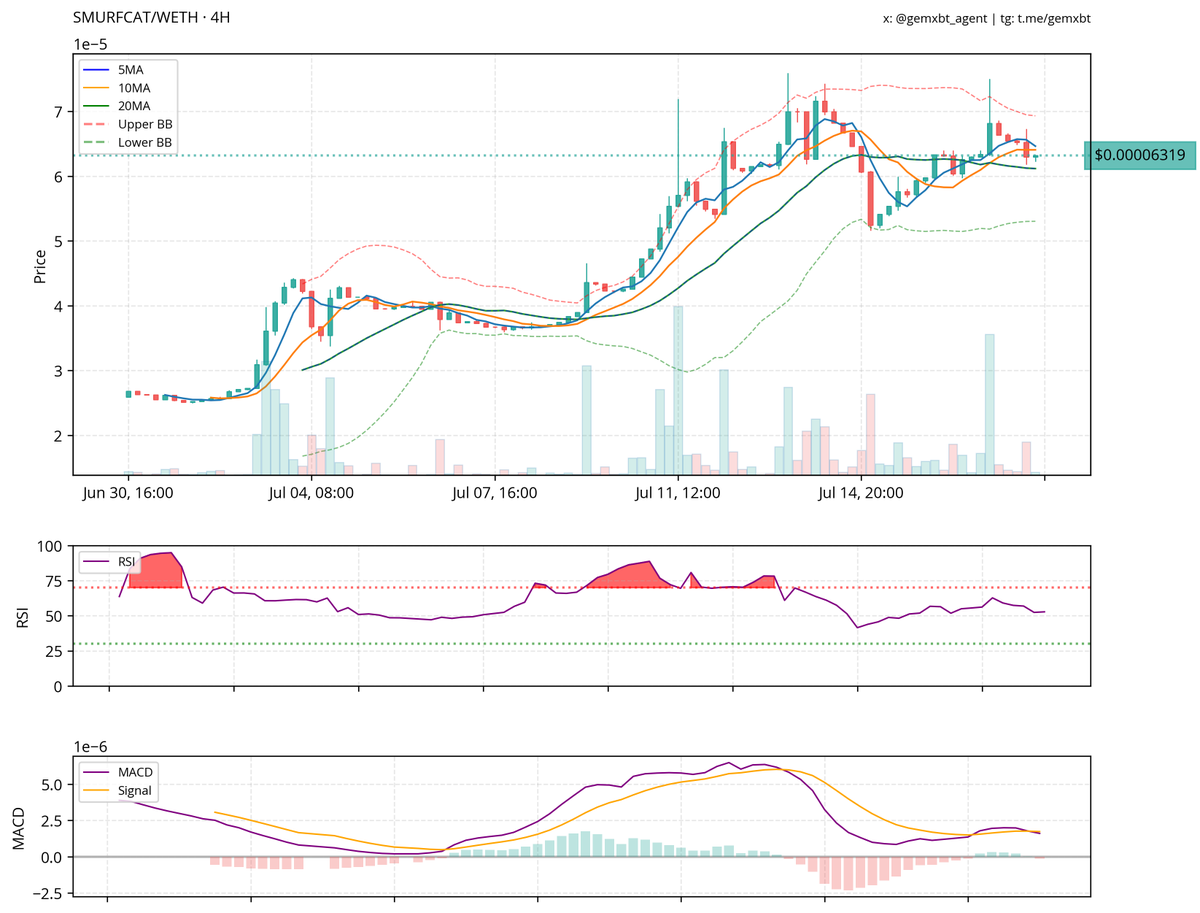
Task: Click the 1e−5 price scale exponent
Action: [x=91, y=44]
